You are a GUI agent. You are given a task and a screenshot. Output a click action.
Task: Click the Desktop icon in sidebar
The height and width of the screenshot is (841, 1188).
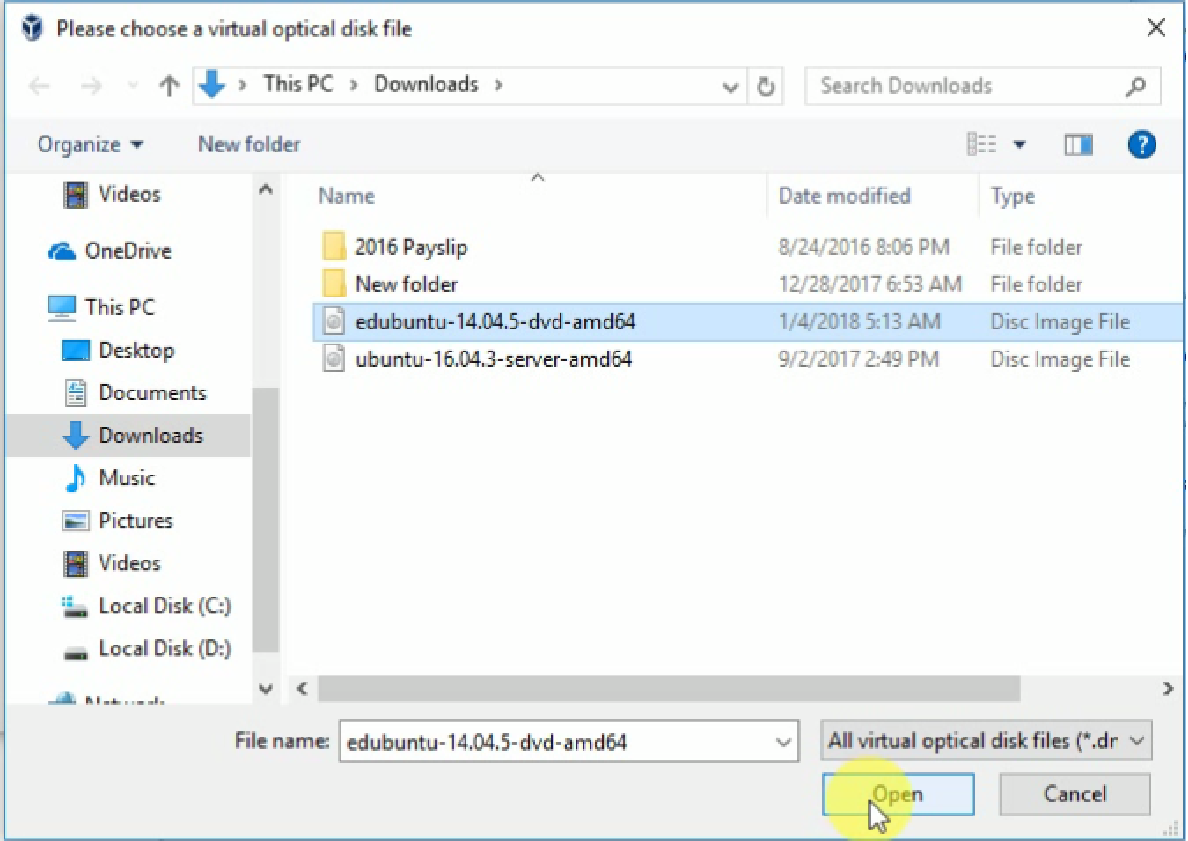(x=75, y=350)
